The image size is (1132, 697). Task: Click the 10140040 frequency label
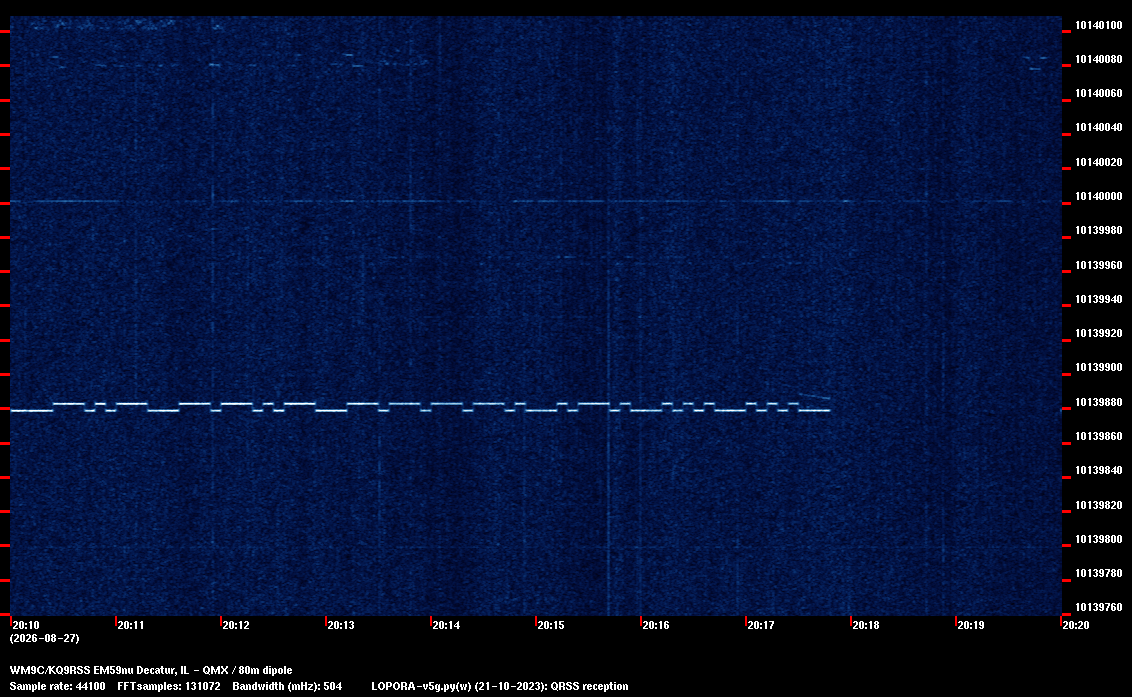coord(1099,127)
